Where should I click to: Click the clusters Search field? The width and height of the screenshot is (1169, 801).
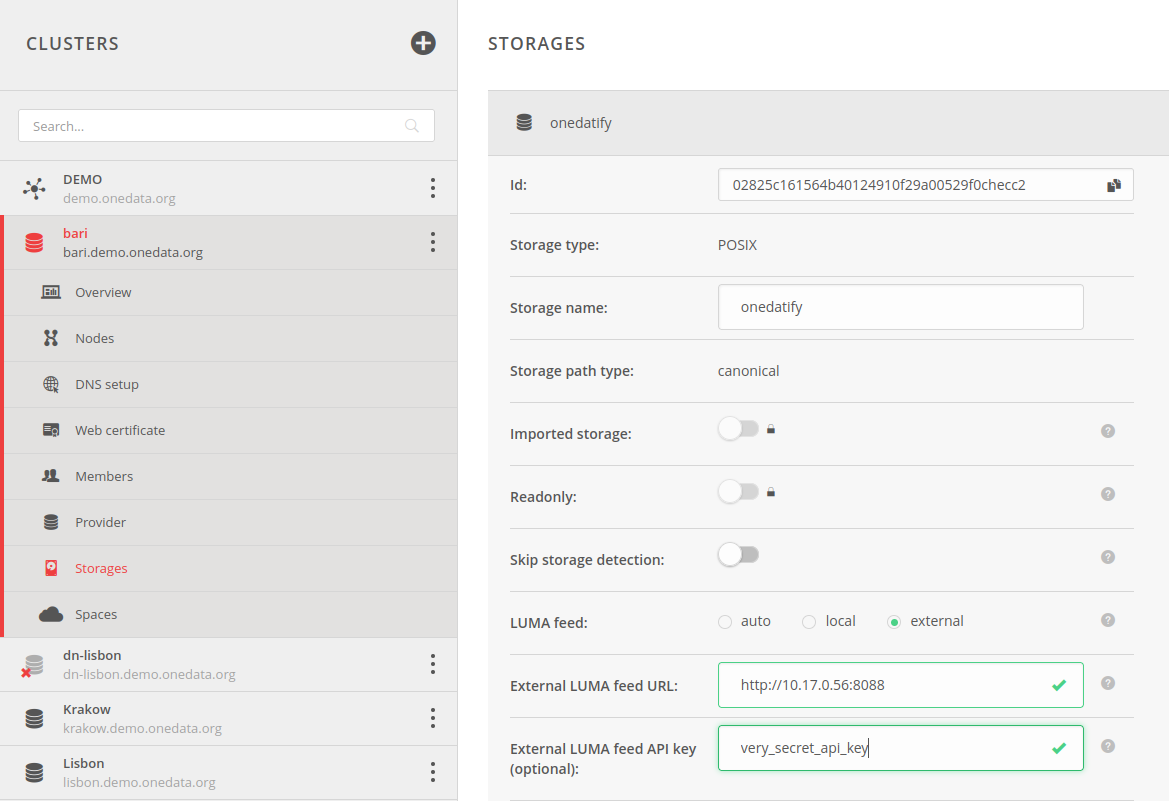pyautogui.click(x=226, y=125)
